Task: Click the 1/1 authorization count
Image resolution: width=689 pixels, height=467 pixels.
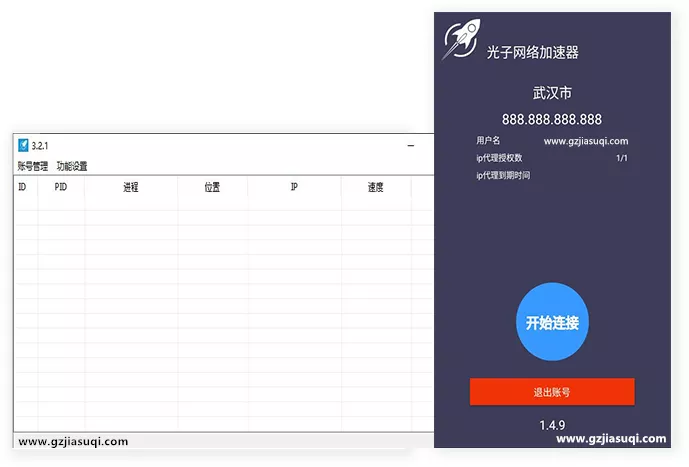Action: coord(622,158)
